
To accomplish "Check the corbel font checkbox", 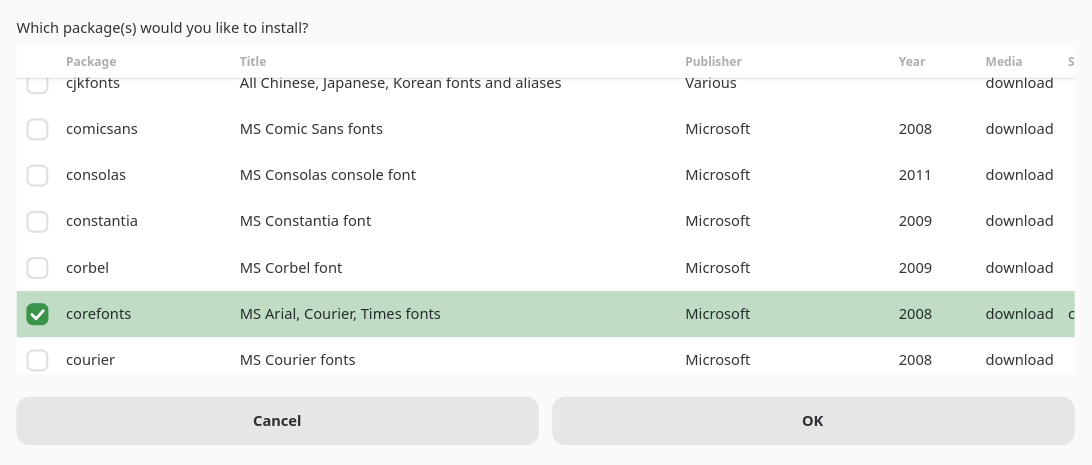I will pos(37,268).
